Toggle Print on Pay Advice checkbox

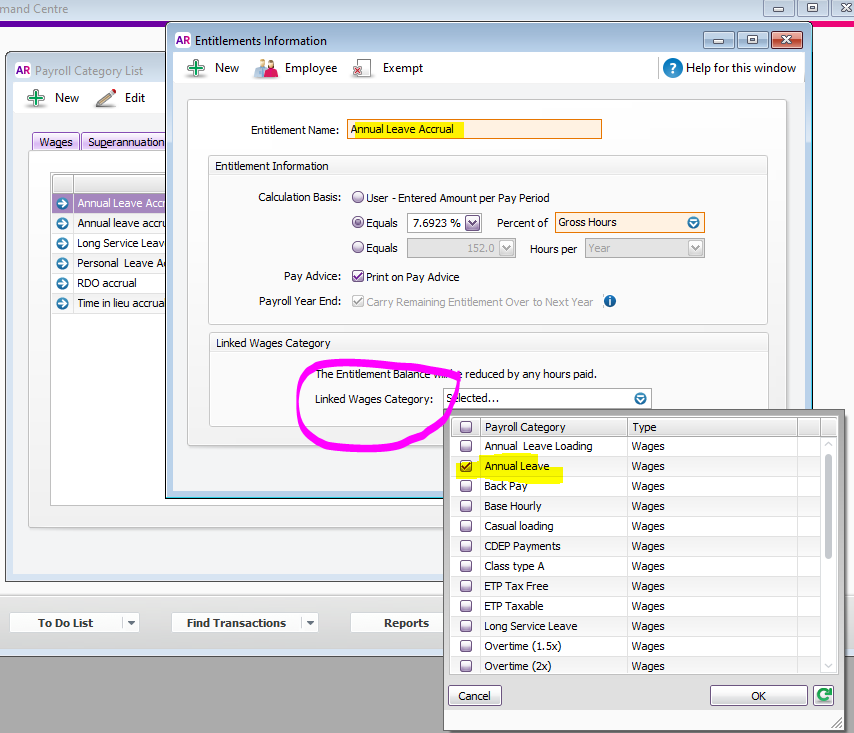click(x=358, y=276)
